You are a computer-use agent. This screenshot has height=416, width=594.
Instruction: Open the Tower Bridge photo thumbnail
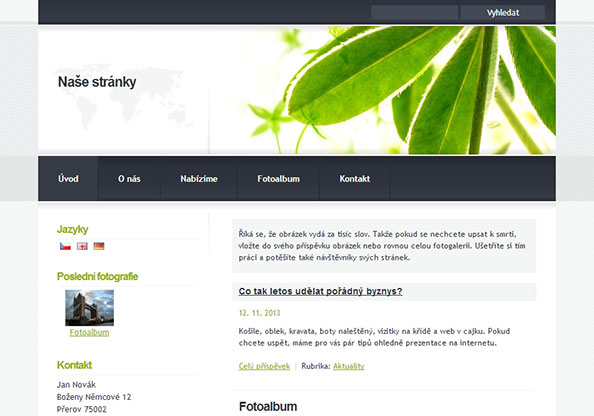pyautogui.click(x=89, y=308)
